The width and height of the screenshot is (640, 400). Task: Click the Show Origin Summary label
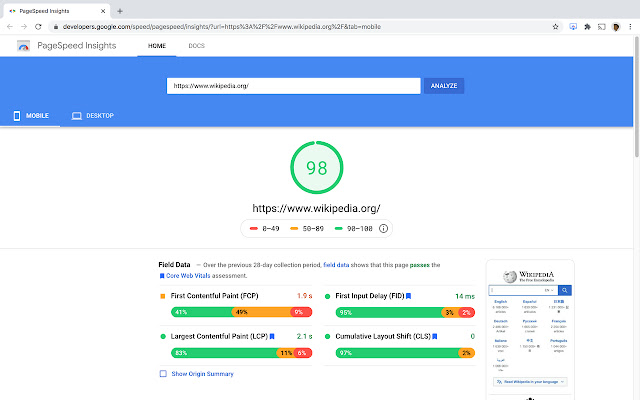[x=202, y=374]
